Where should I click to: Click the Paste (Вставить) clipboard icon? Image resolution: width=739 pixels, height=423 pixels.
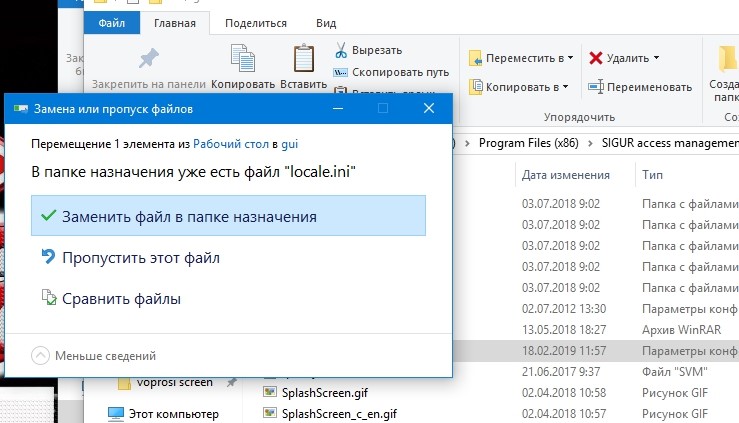click(303, 58)
